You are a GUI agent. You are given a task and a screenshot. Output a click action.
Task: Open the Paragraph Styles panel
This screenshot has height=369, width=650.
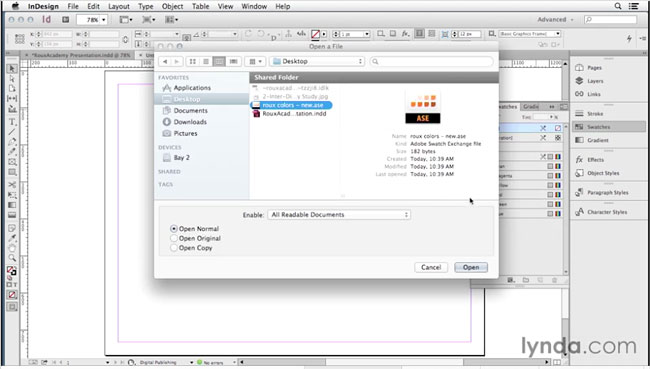click(x=608, y=192)
